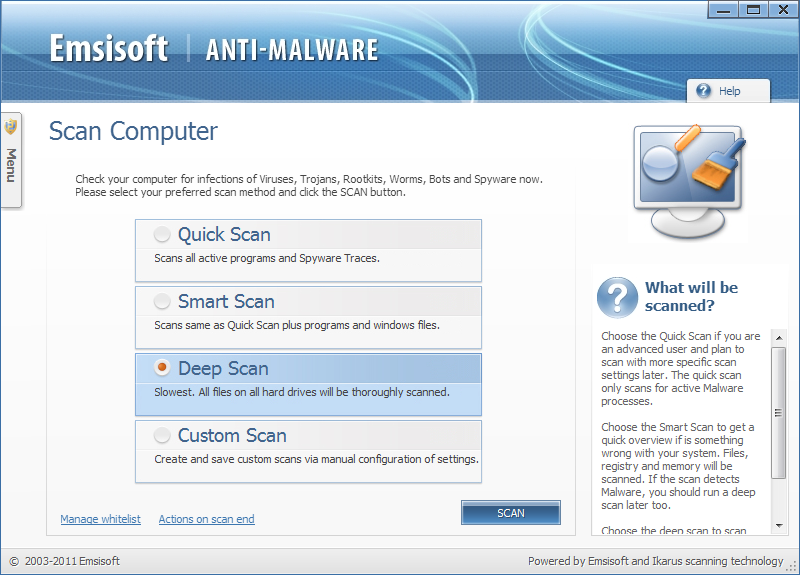This screenshot has height=575, width=800.
Task: Maximize the Emsisoft window
Action: [753, 10]
